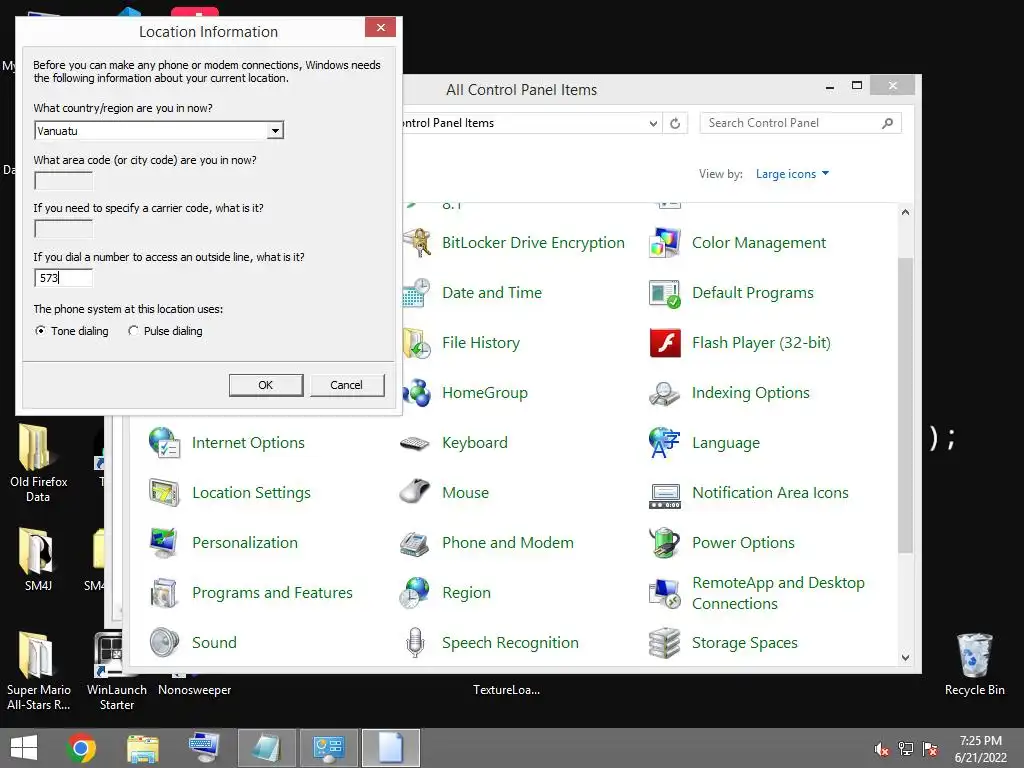
Task: Open File Explorer from the taskbar
Action: (x=142, y=748)
